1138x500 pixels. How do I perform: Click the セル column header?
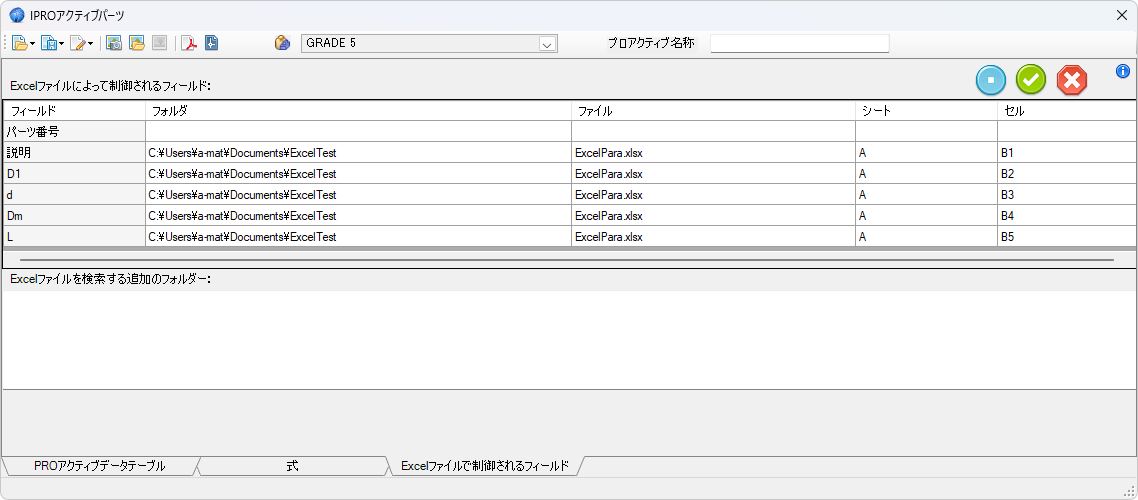(1067, 111)
